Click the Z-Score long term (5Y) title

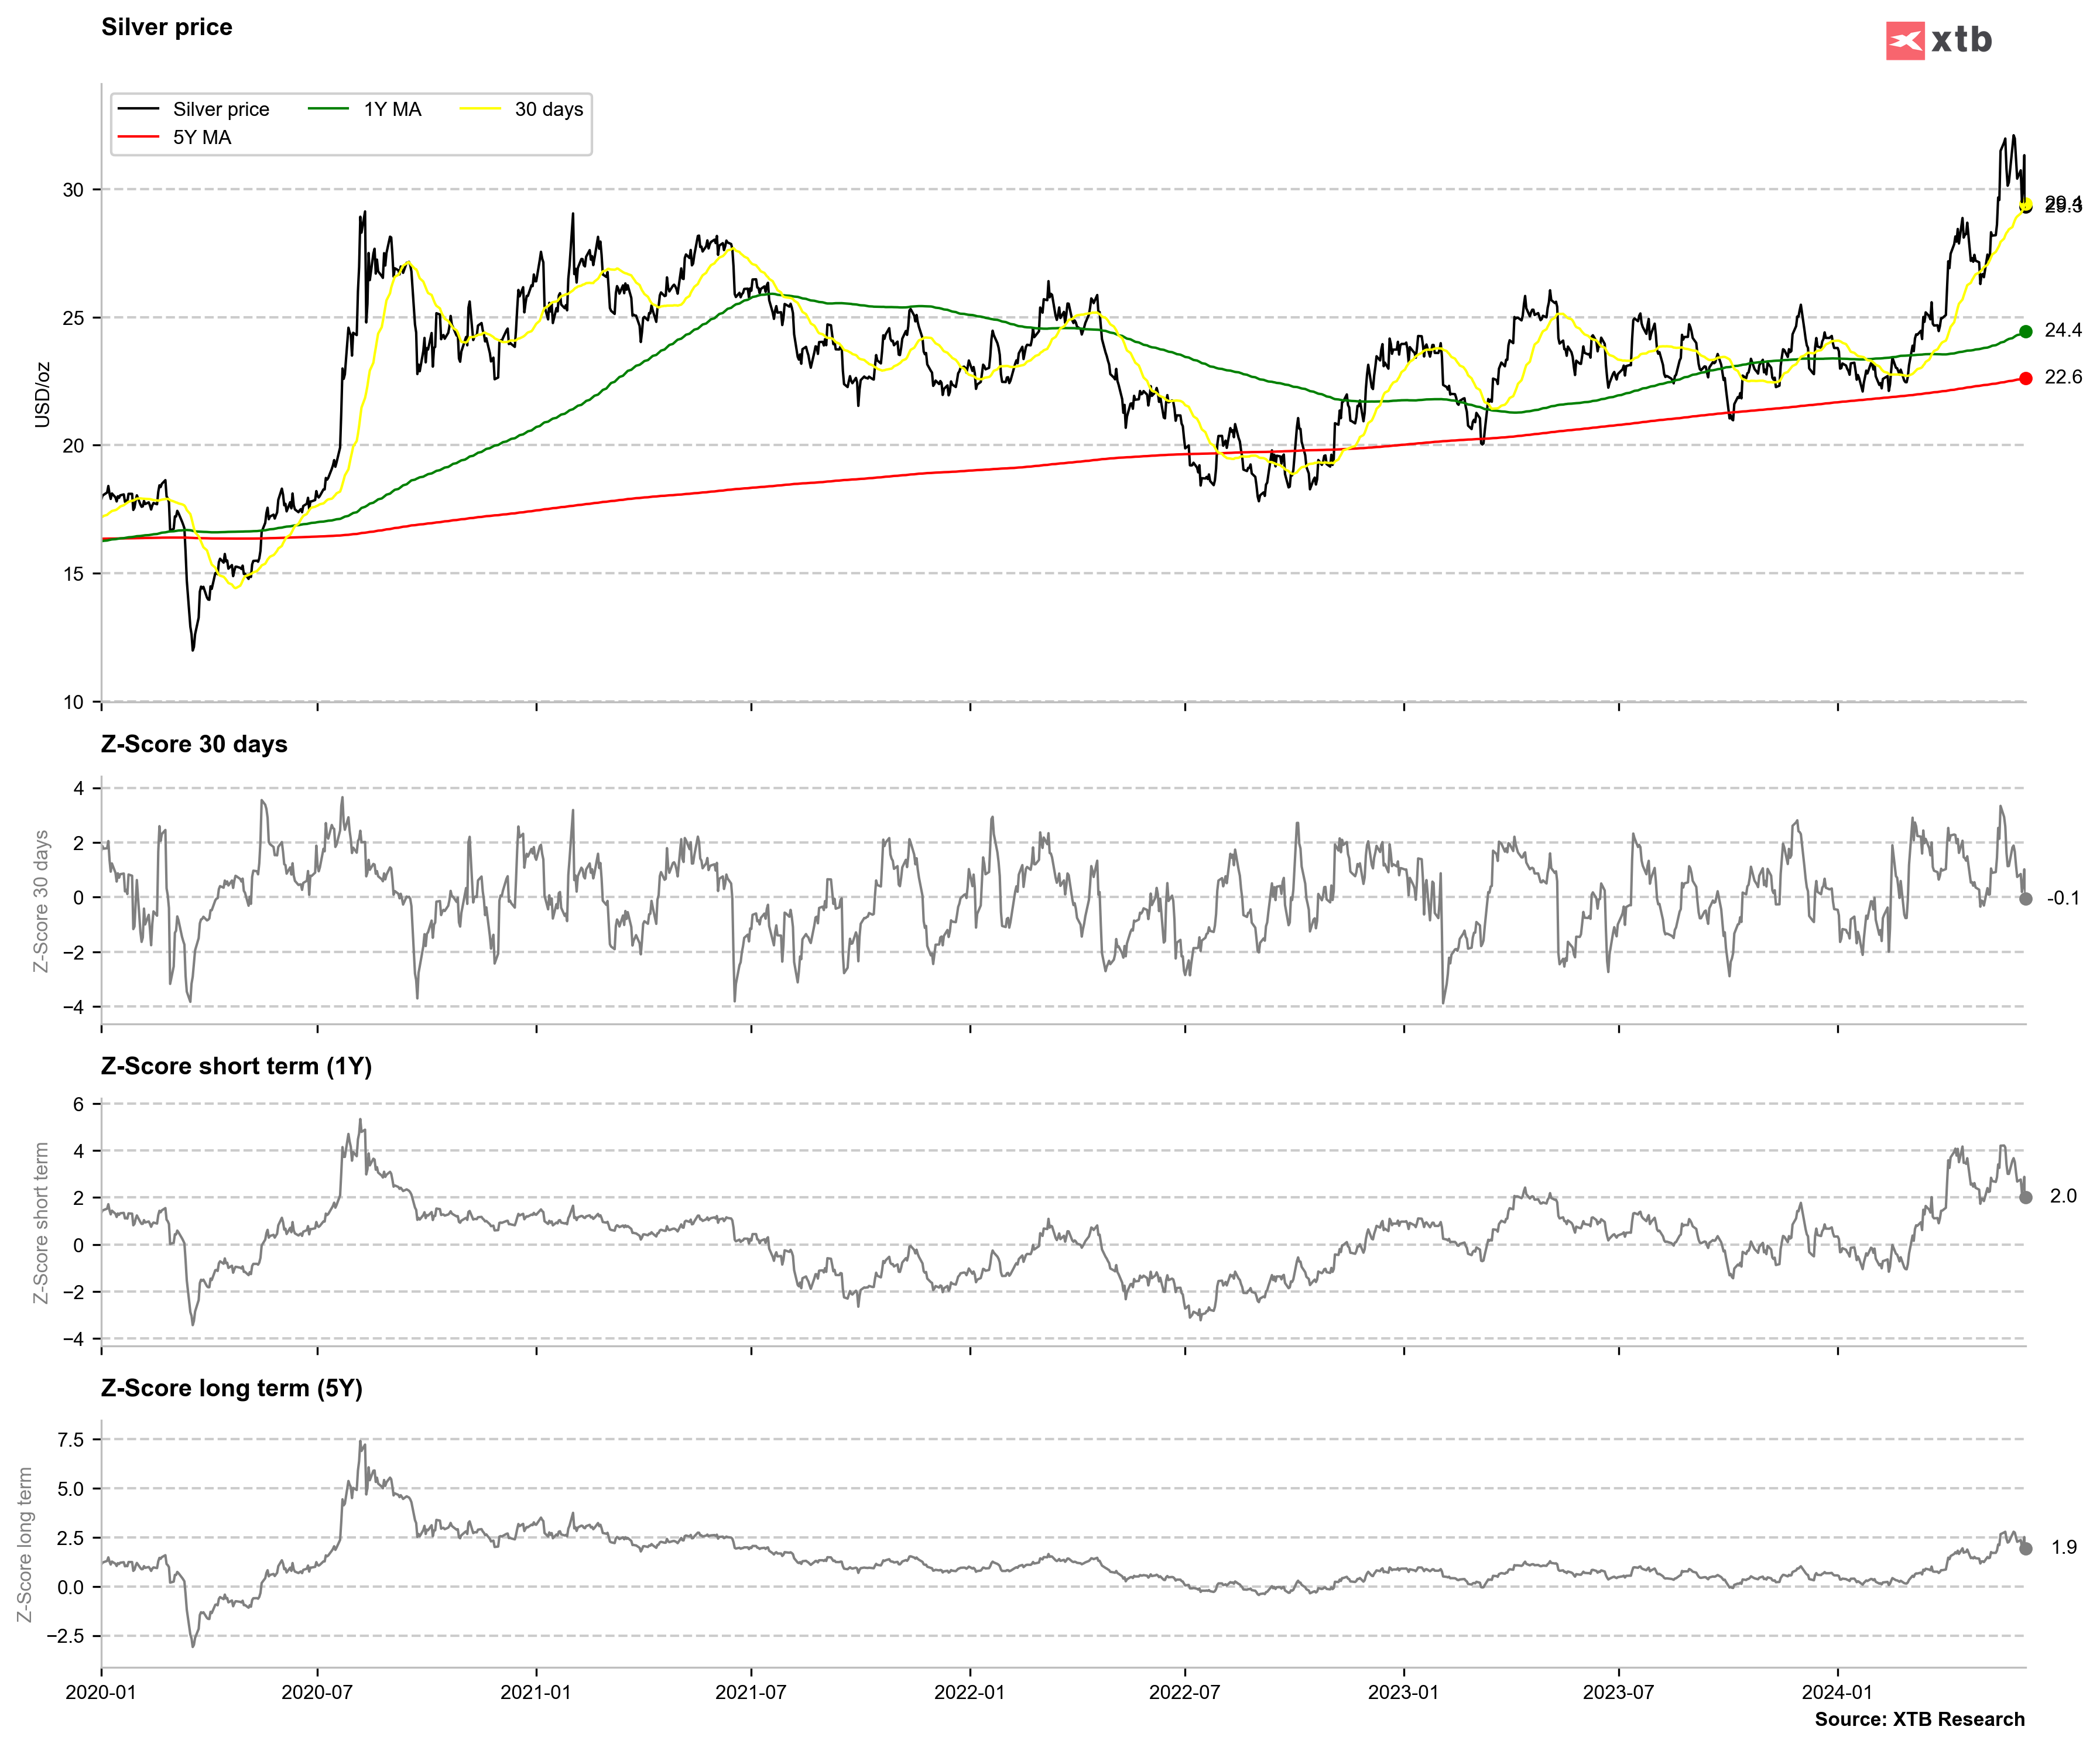231,1388
